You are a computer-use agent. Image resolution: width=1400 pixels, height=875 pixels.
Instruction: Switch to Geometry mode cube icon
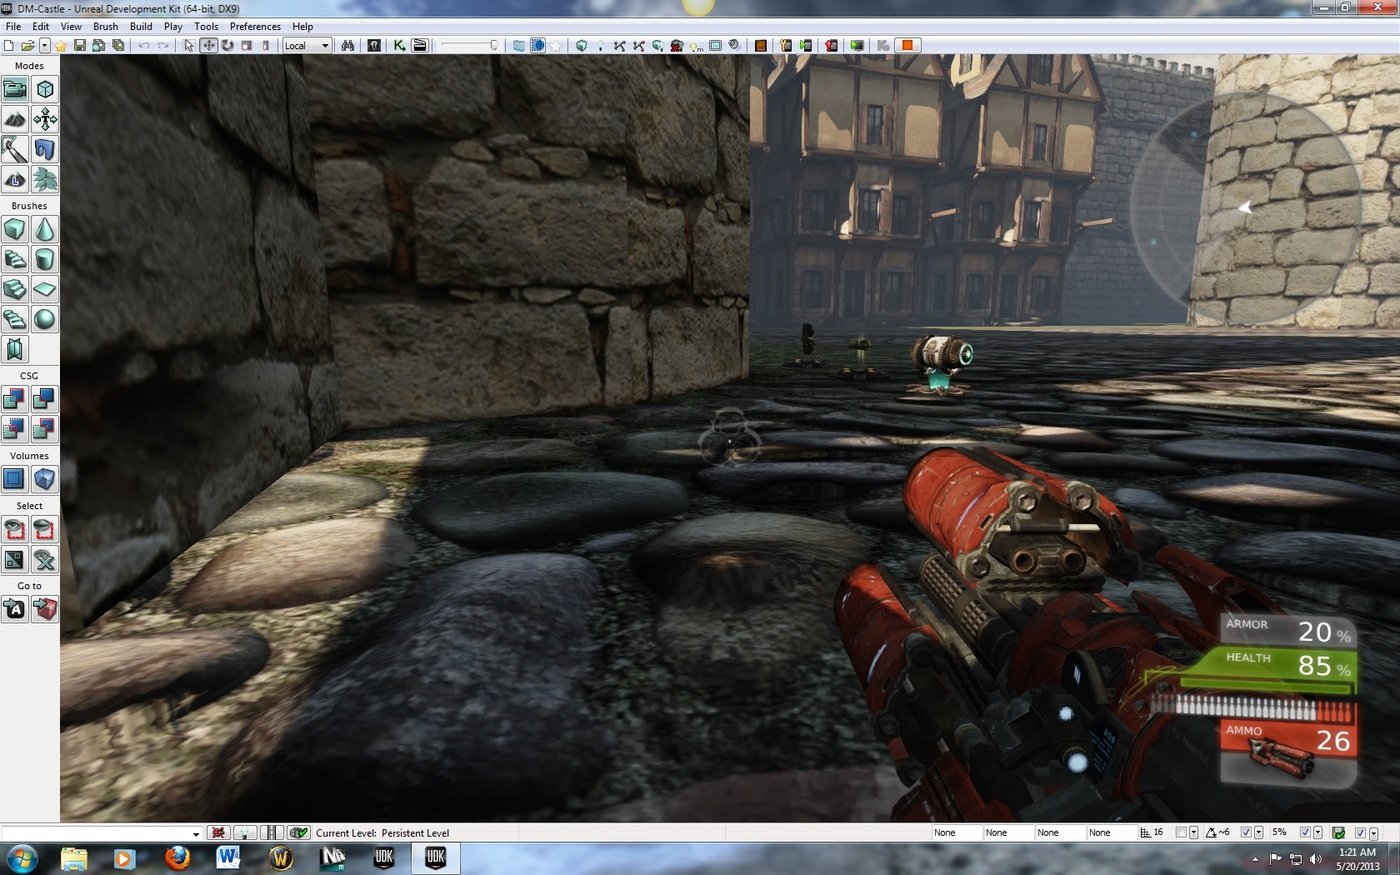(45, 90)
